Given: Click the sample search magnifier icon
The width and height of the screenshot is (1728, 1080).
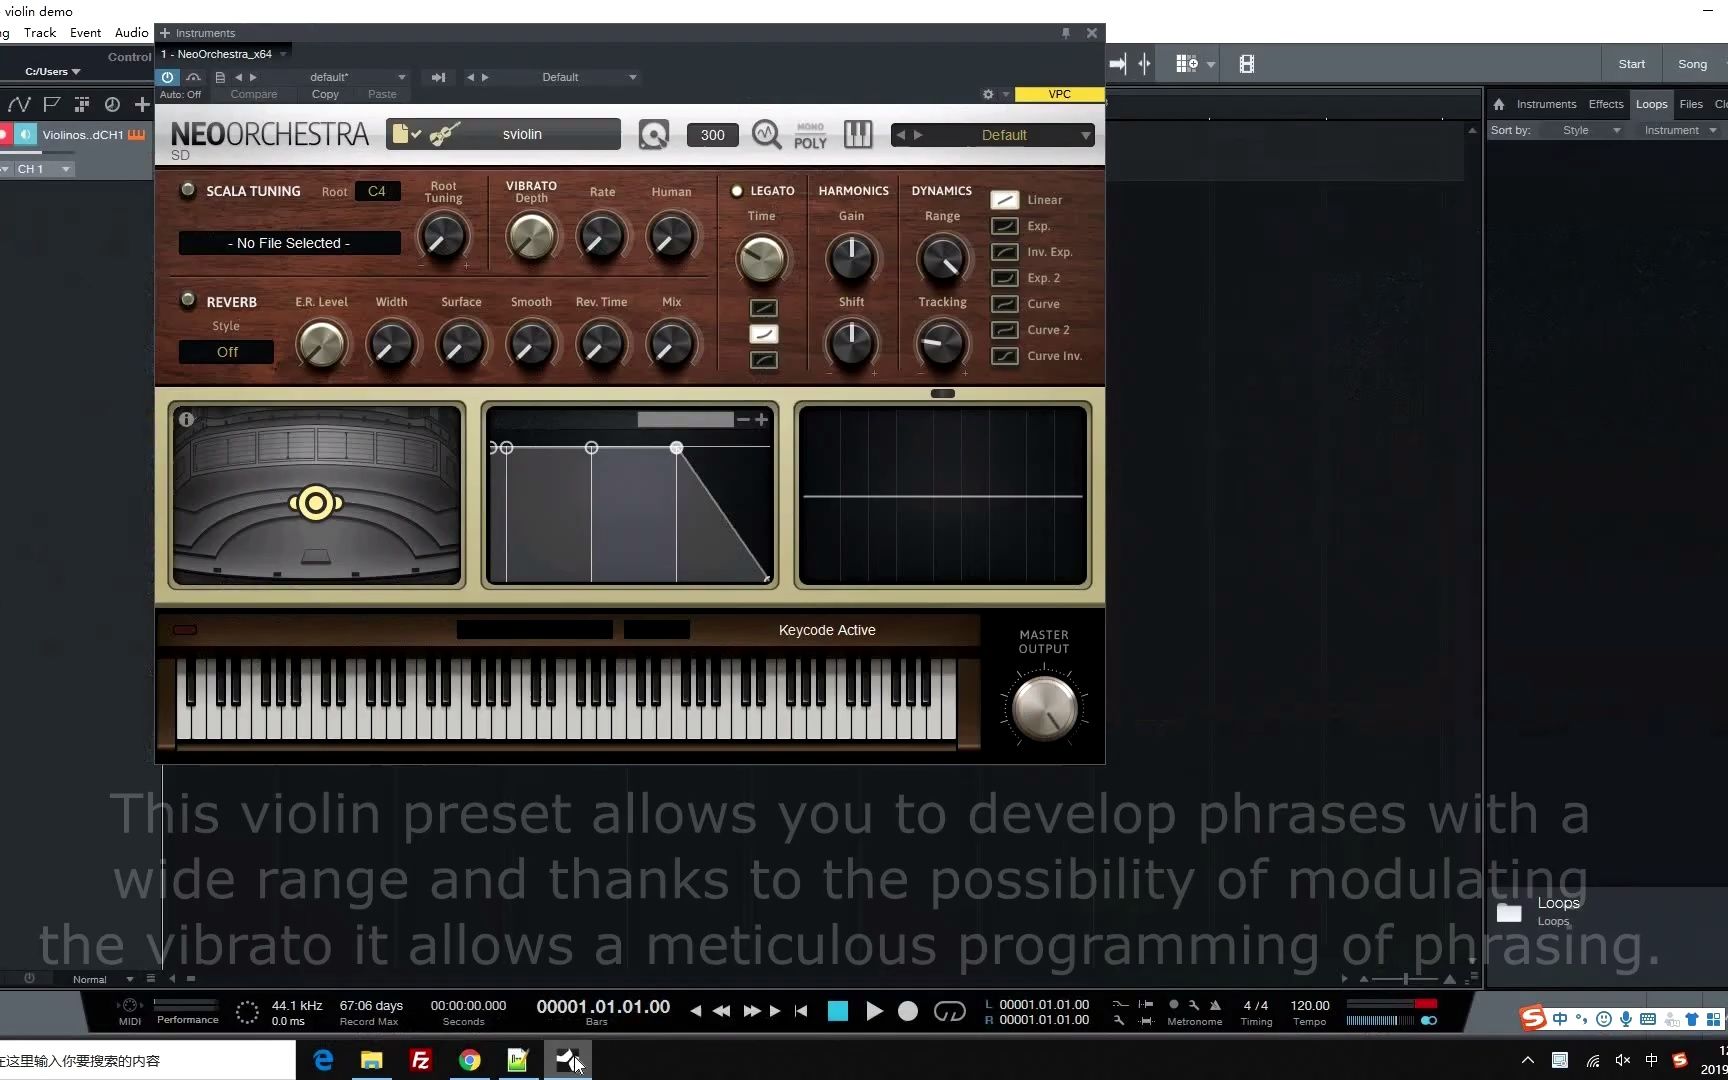Looking at the screenshot, I should tap(654, 134).
